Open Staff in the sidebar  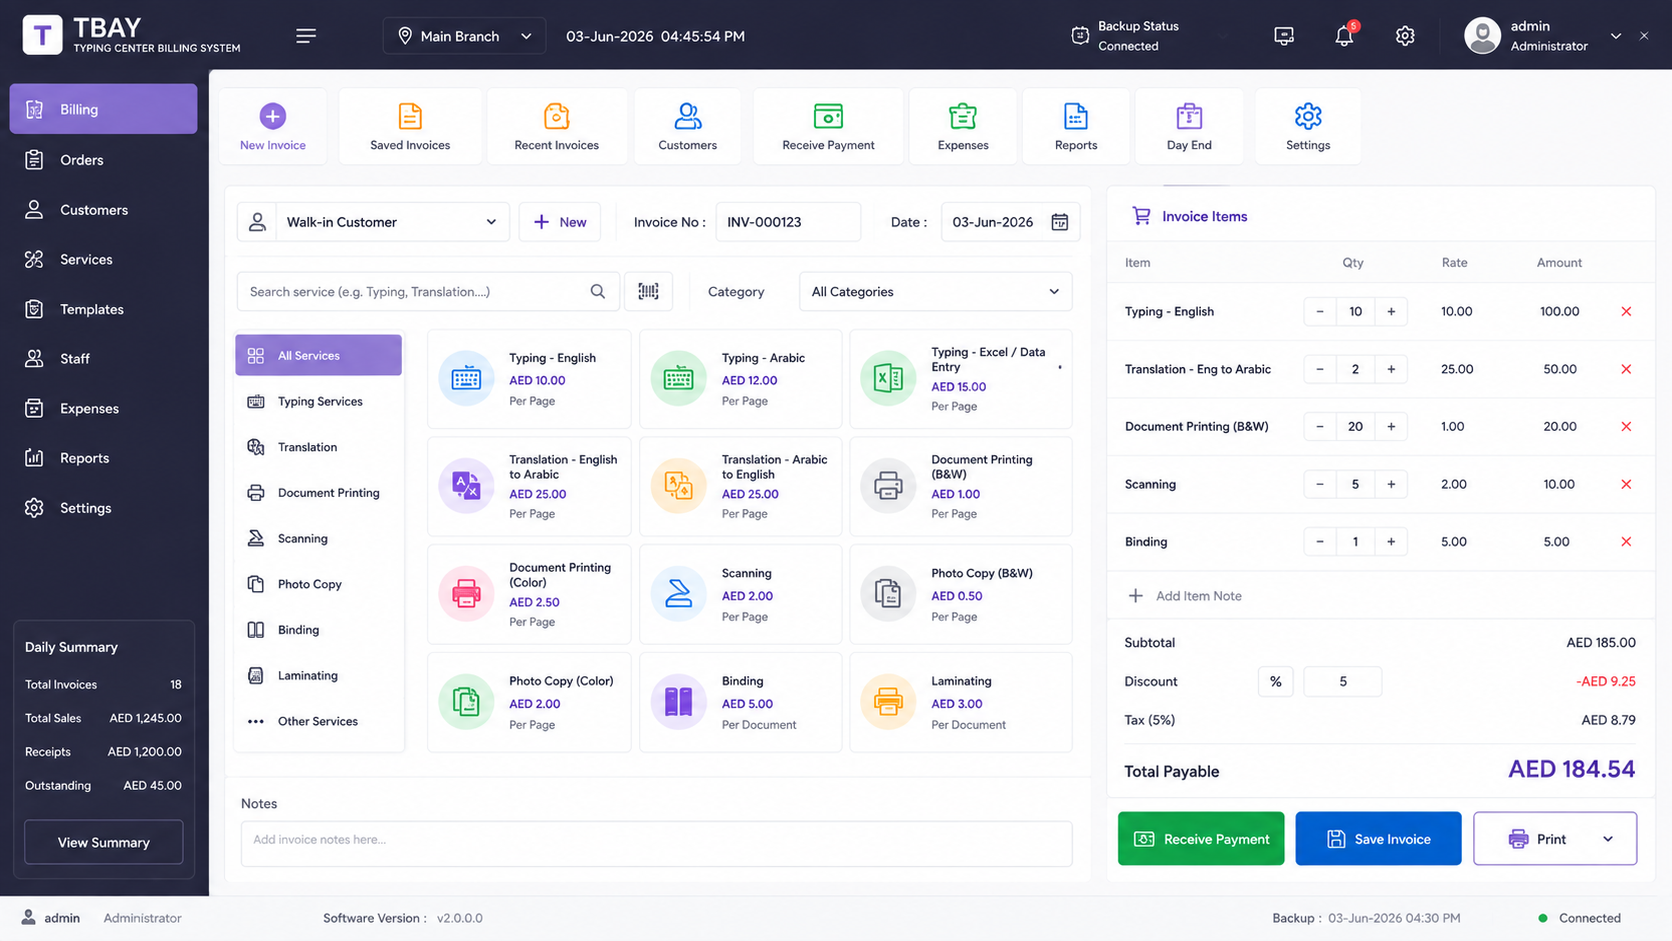tap(103, 359)
